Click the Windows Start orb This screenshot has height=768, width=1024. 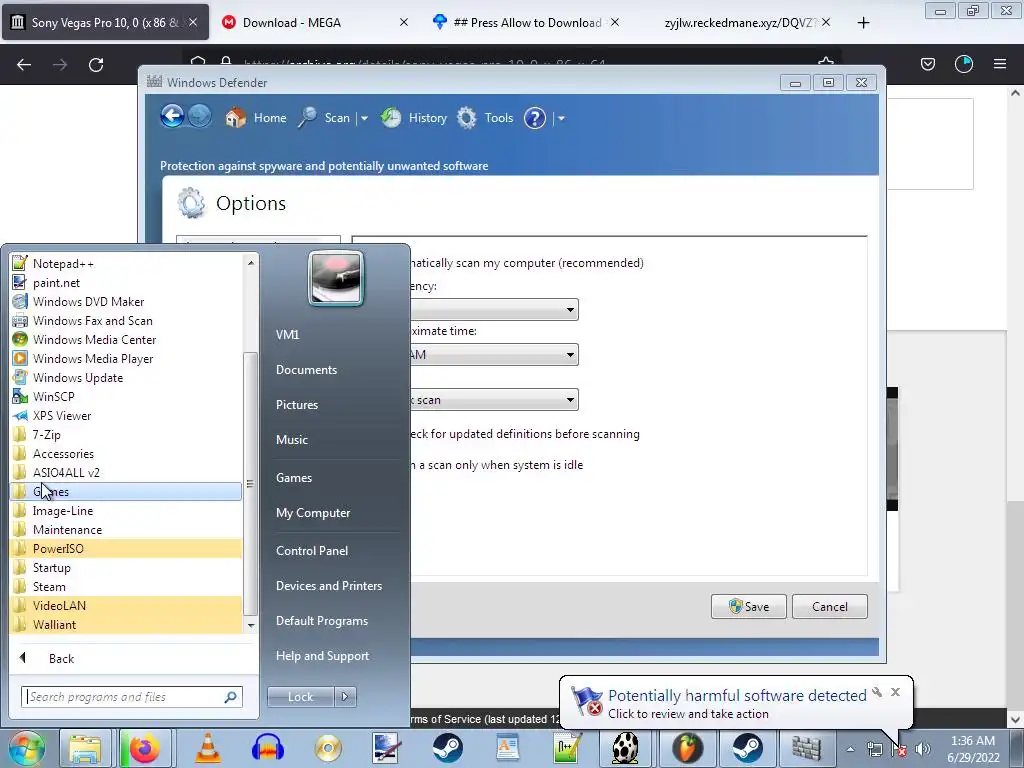[26, 748]
